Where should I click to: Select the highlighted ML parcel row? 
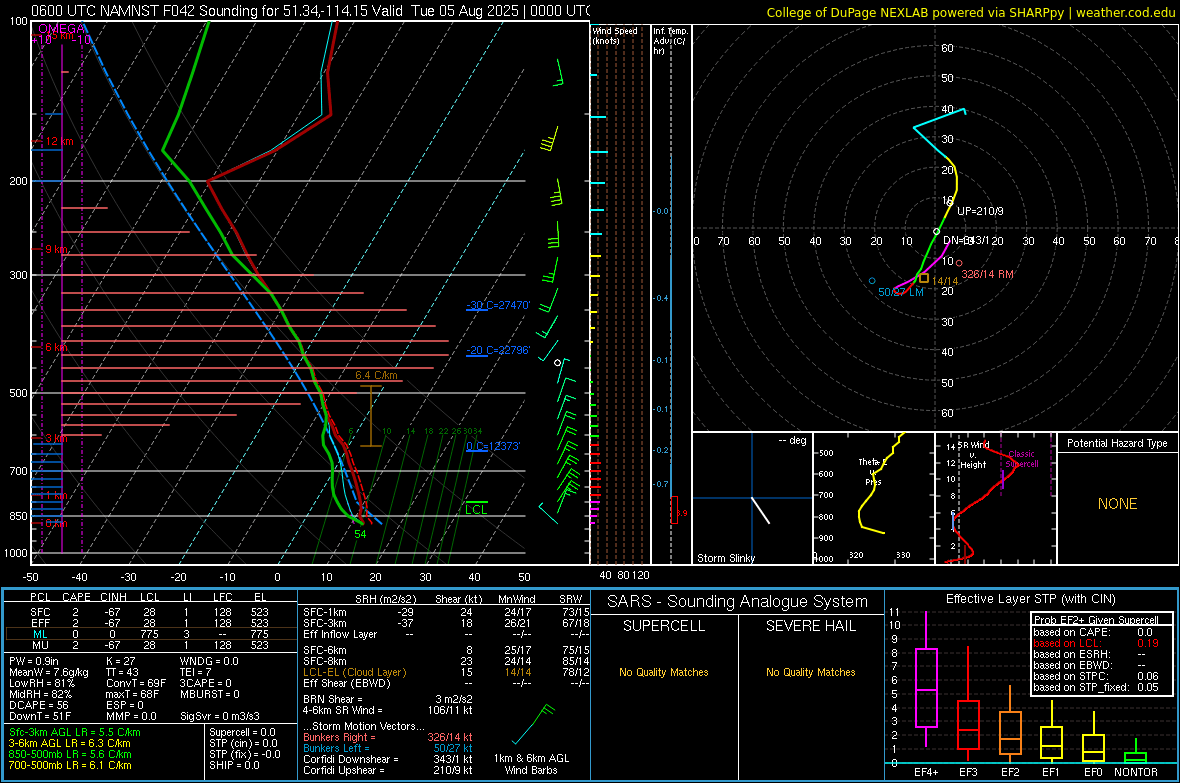click(151, 634)
